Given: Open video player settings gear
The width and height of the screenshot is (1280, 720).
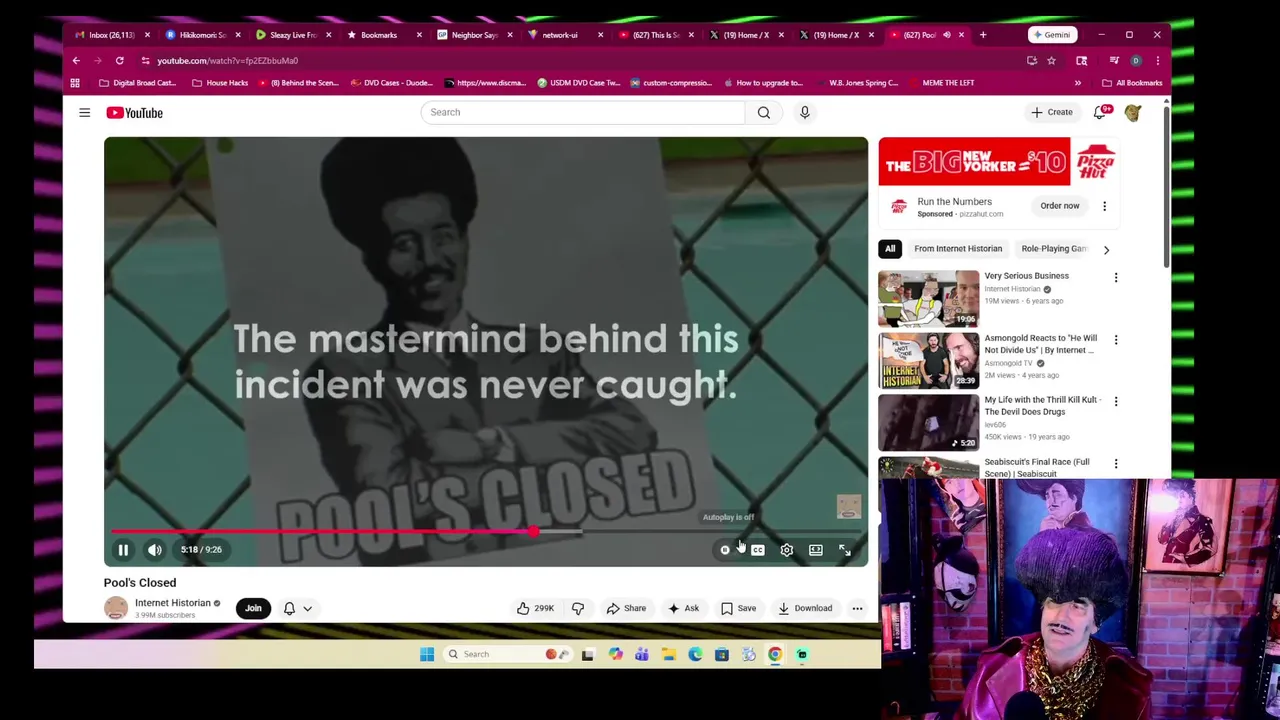Looking at the screenshot, I should click(x=787, y=550).
